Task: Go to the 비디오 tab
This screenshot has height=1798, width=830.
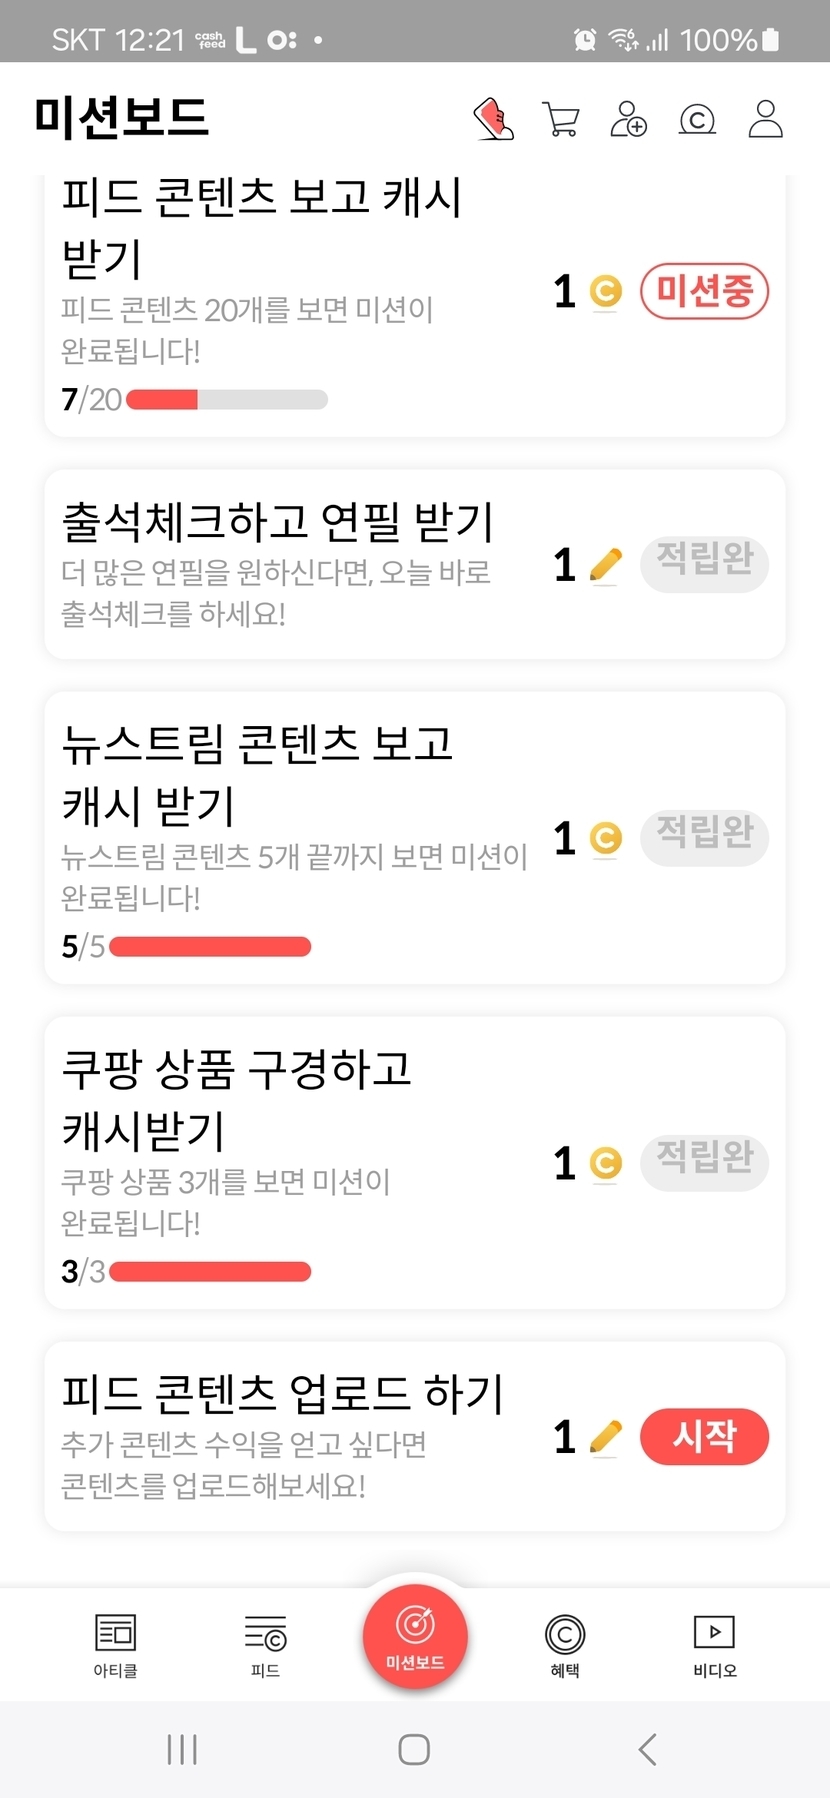Action: click(715, 1645)
